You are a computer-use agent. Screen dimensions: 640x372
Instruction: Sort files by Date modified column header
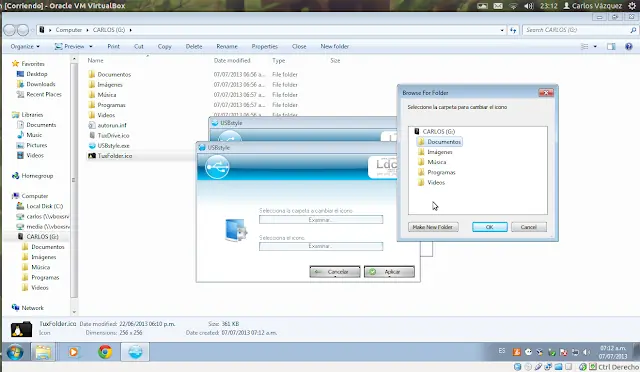point(232,60)
